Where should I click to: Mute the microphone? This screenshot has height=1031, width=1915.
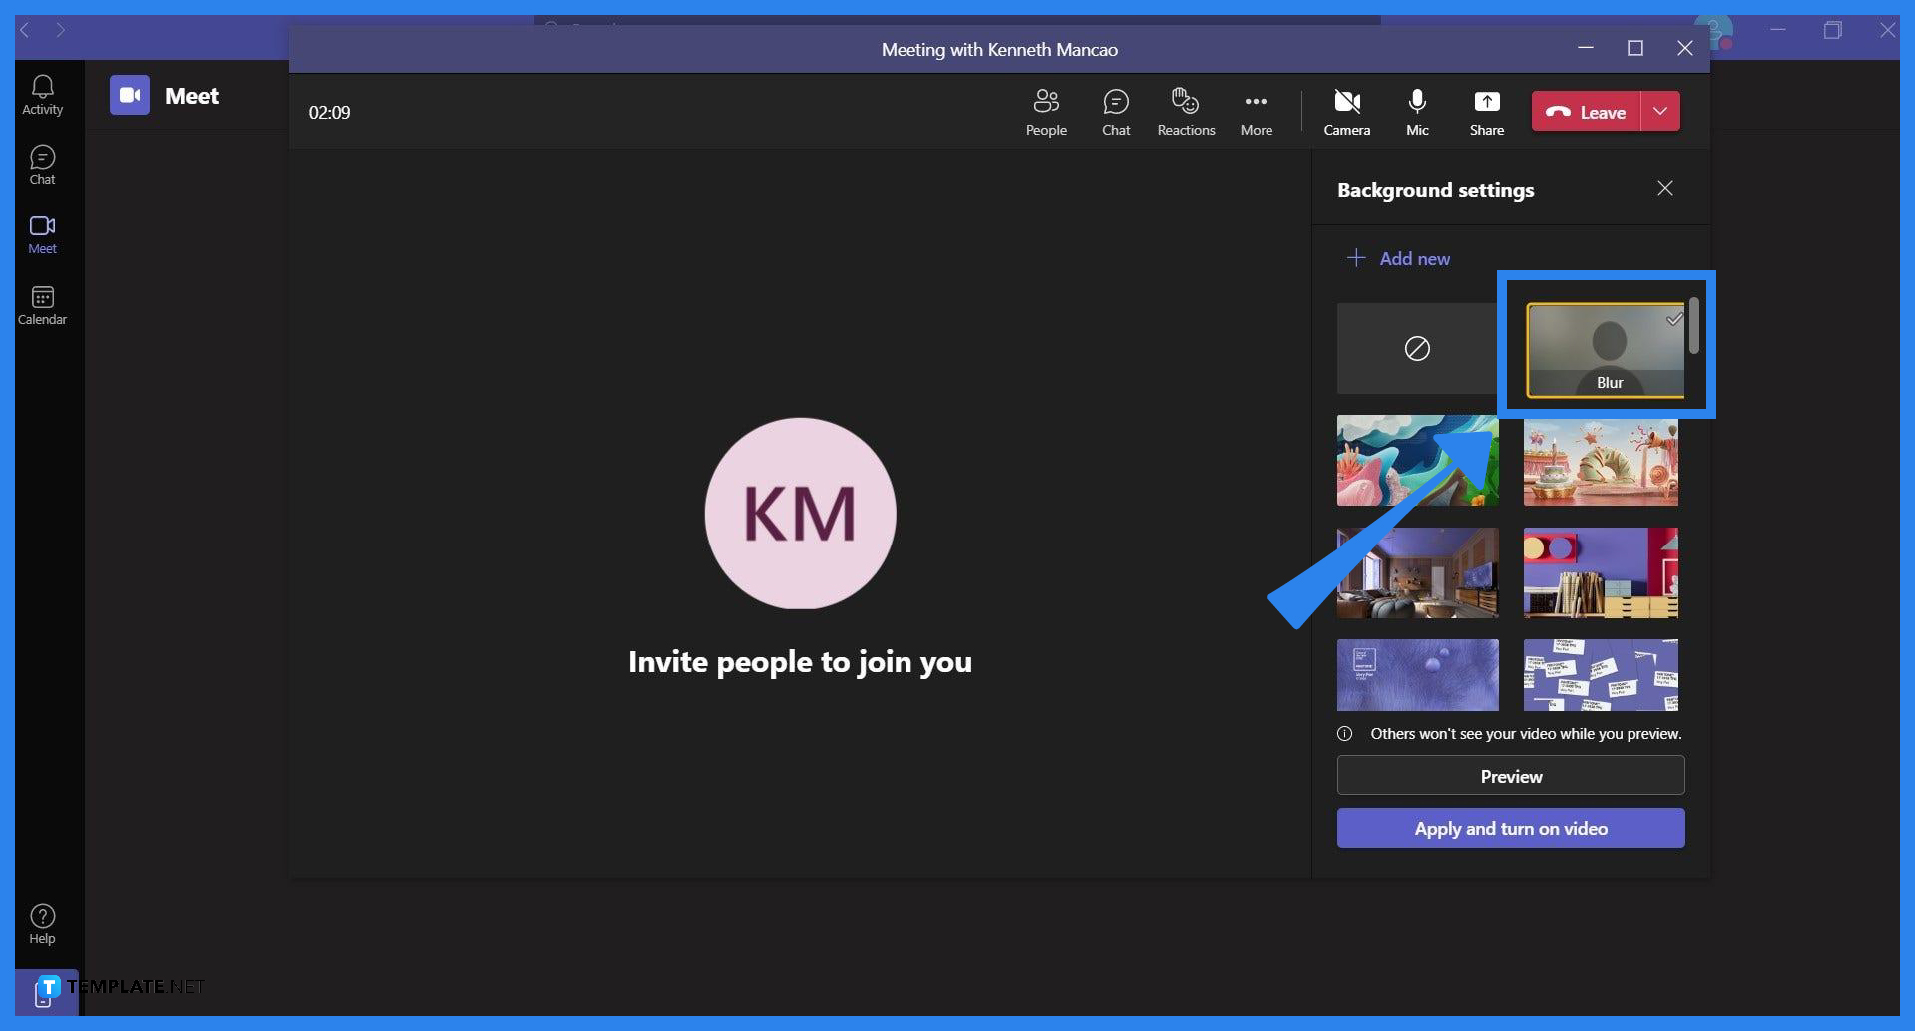pos(1416,111)
